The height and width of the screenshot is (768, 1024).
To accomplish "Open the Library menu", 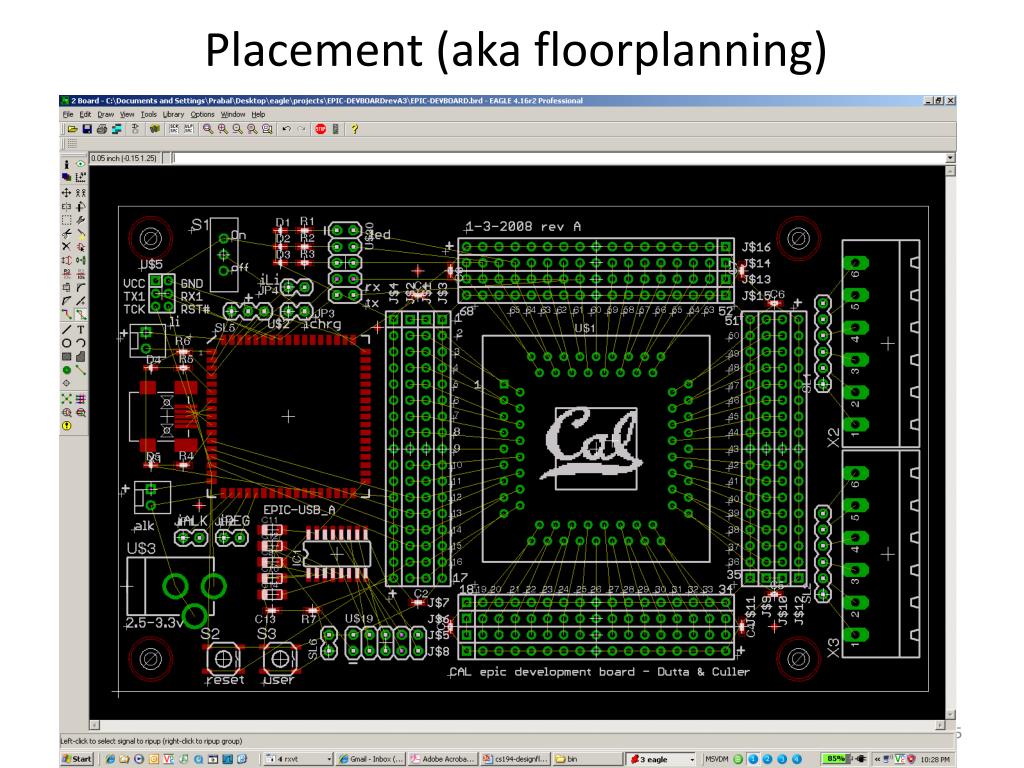I will (173, 114).
